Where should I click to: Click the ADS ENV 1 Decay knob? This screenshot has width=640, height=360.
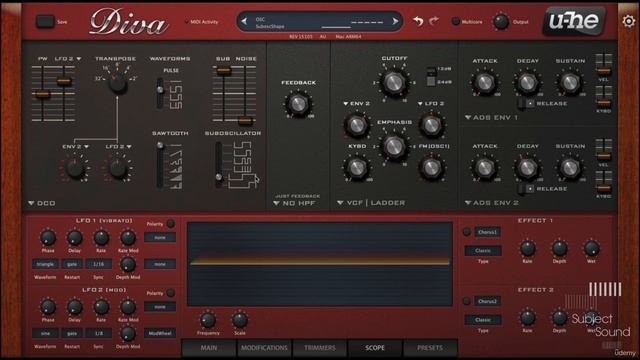527,82
